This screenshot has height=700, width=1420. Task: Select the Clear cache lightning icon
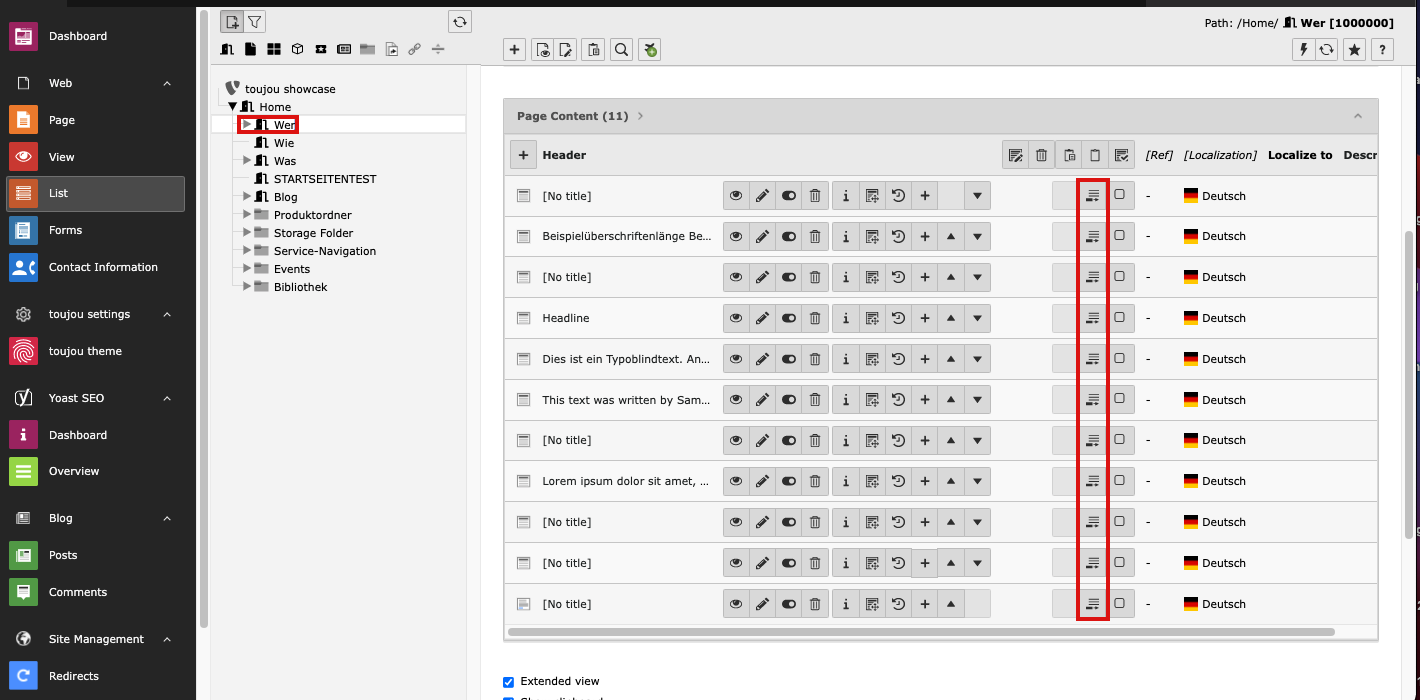1303,49
